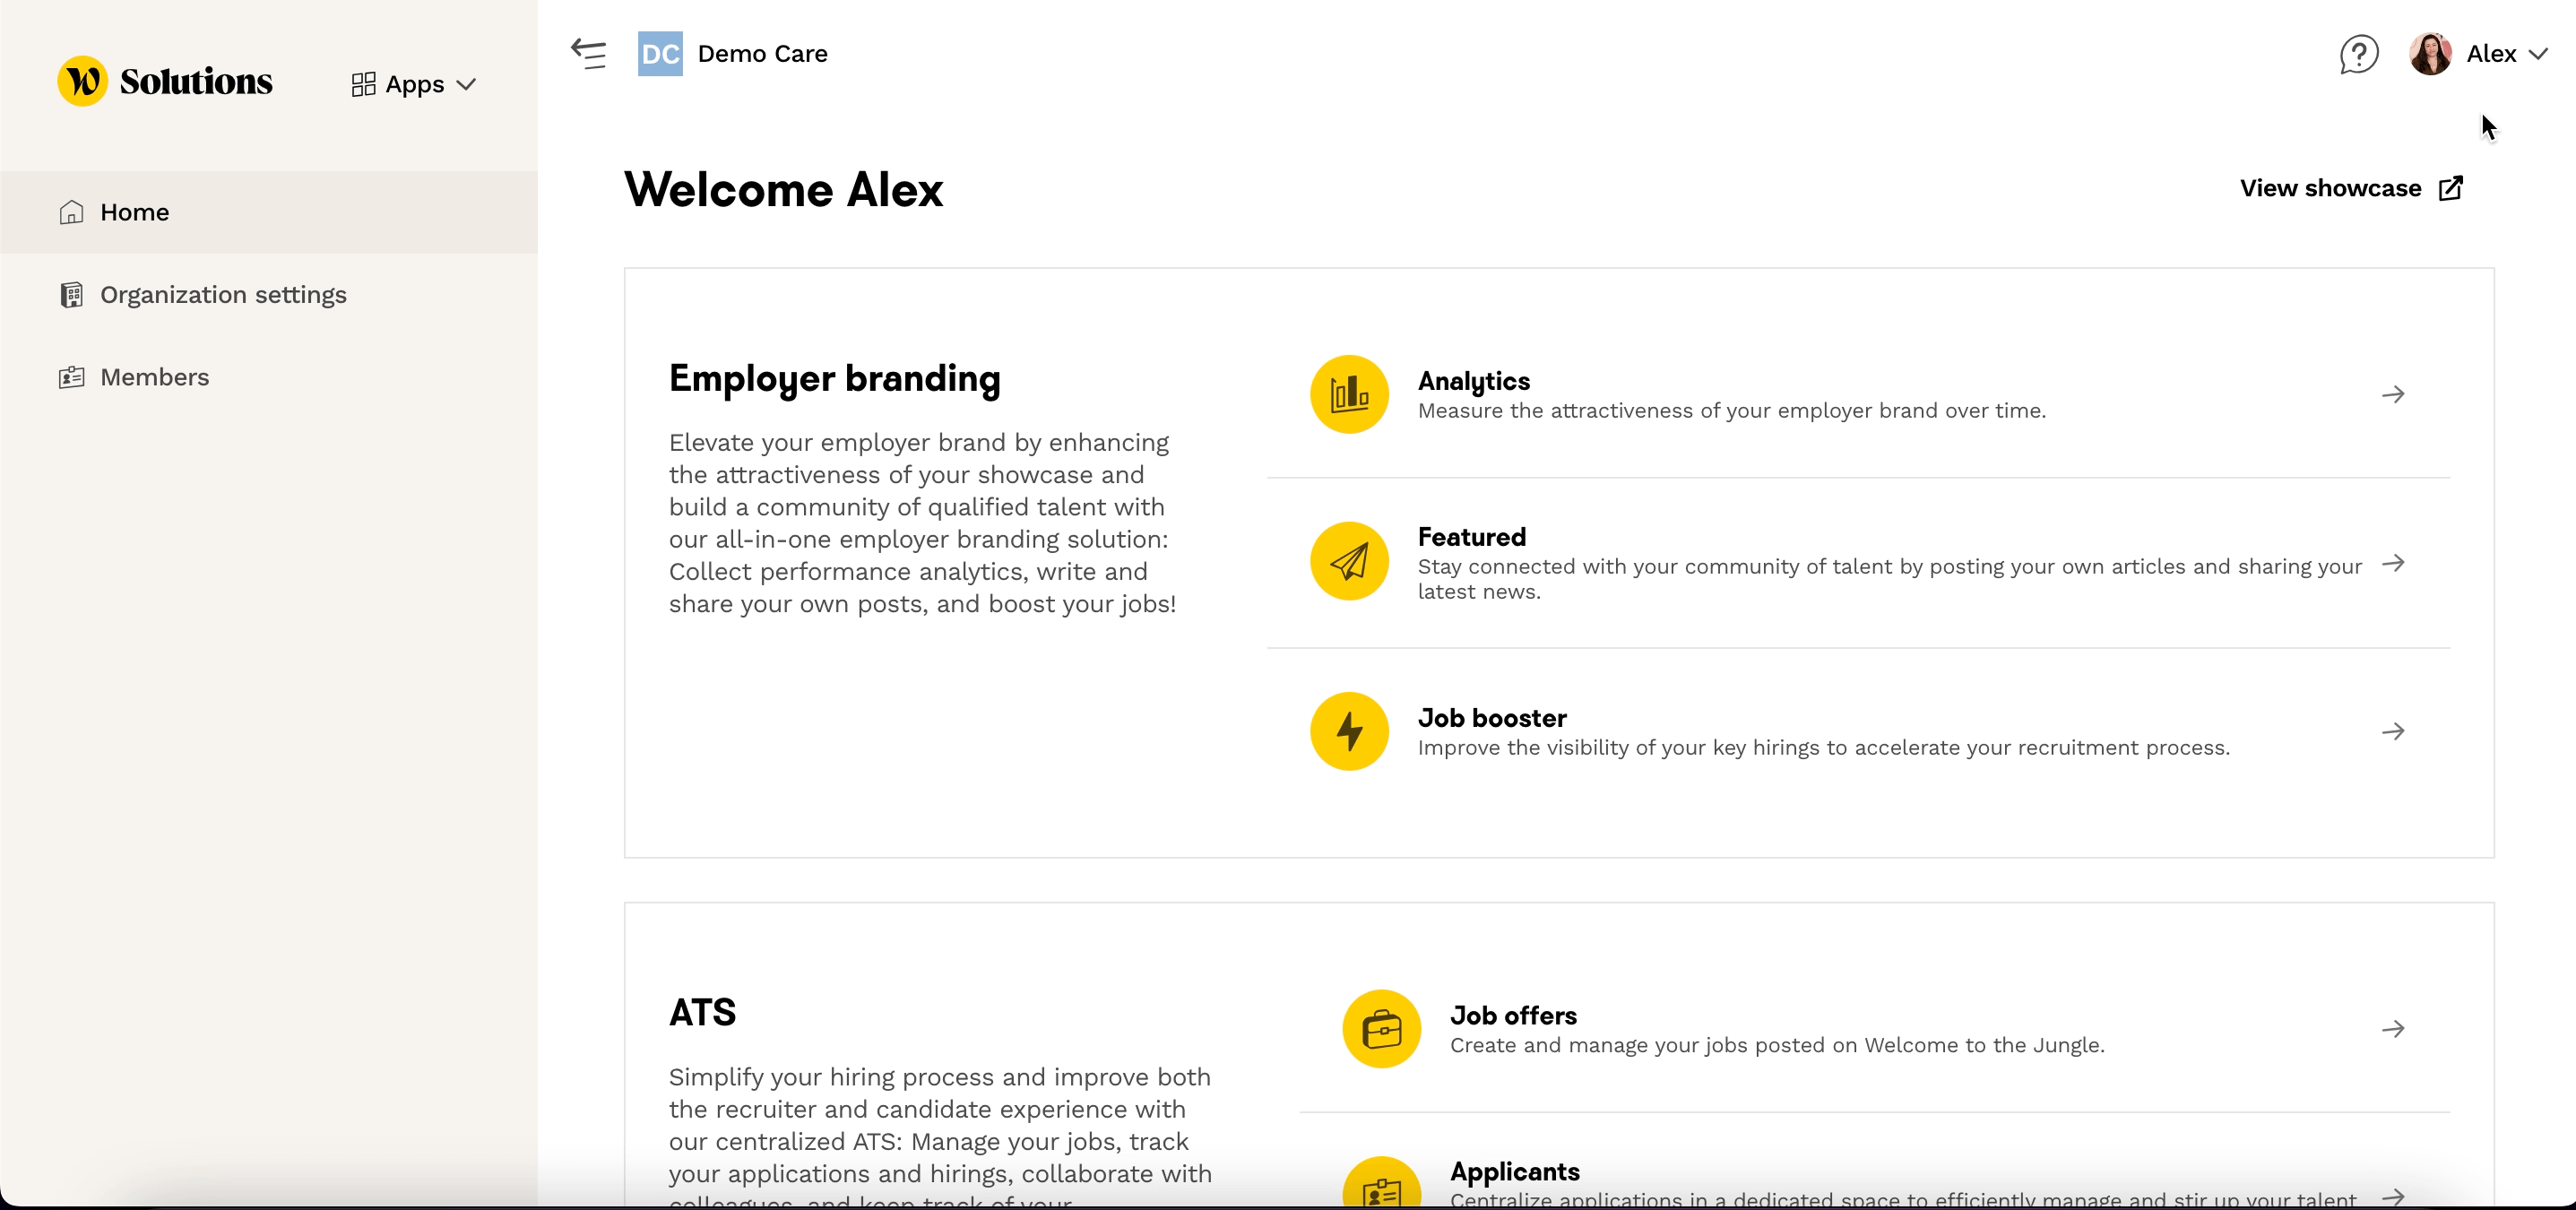
Task: Open Organization settings in the sidebar
Action: [x=223, y=295]
